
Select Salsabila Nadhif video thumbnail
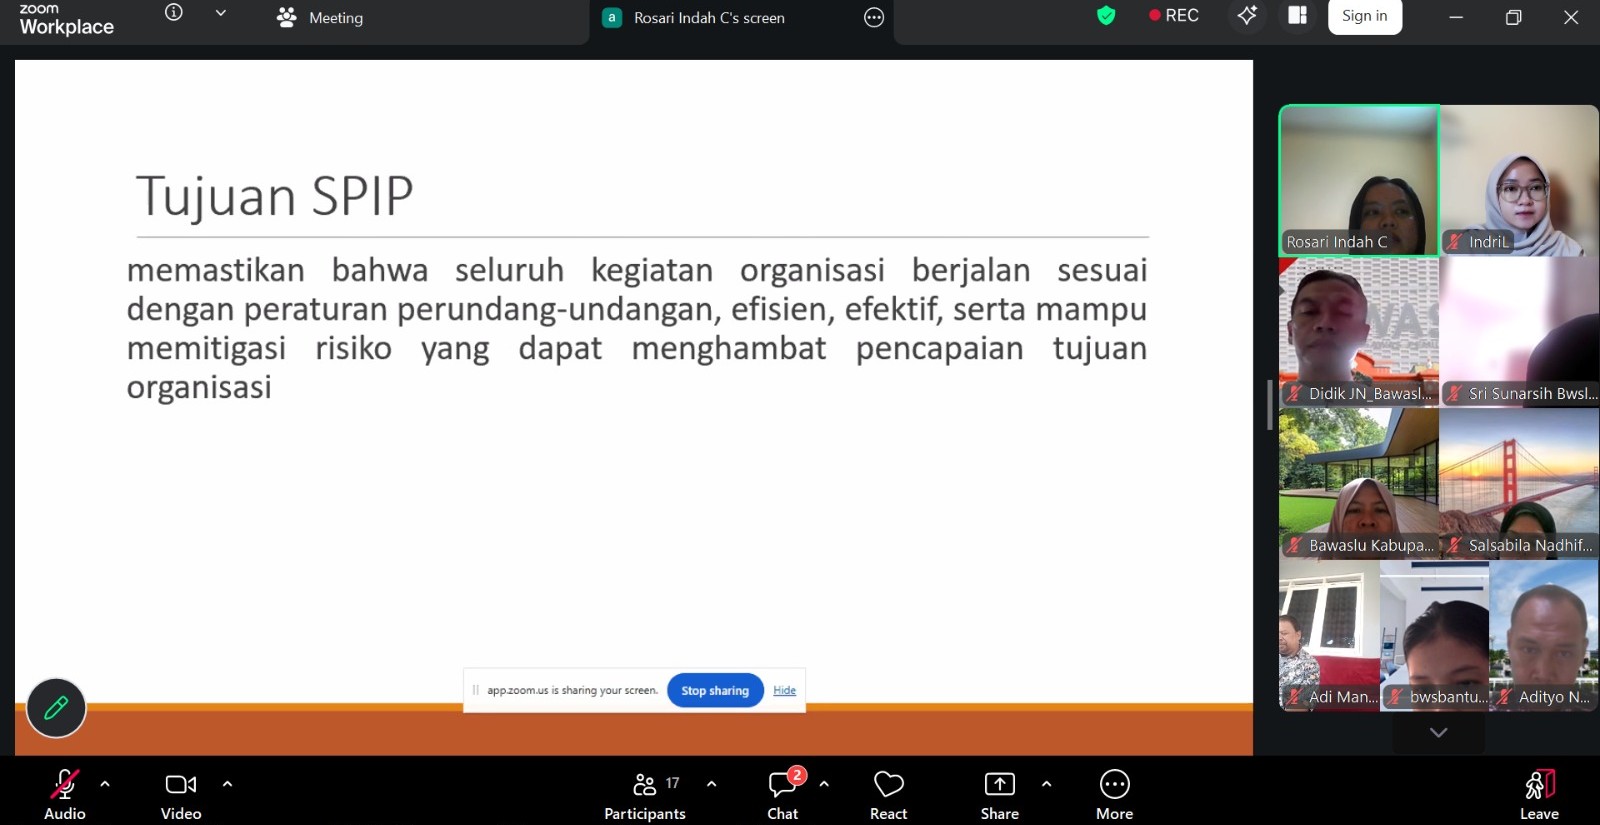tap(1519, 483)
